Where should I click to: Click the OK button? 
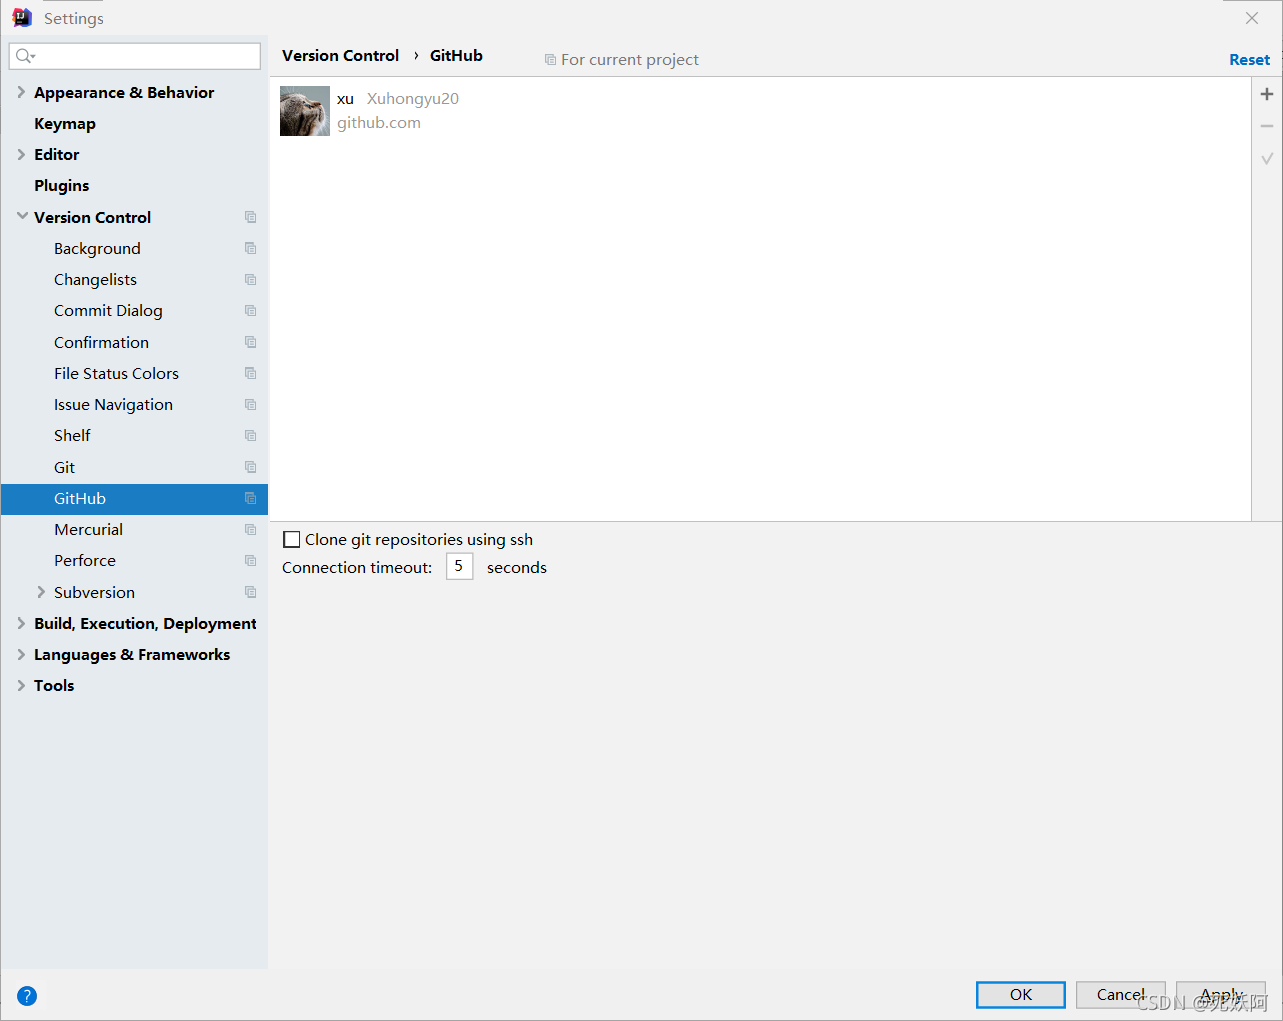[1020, 995]
